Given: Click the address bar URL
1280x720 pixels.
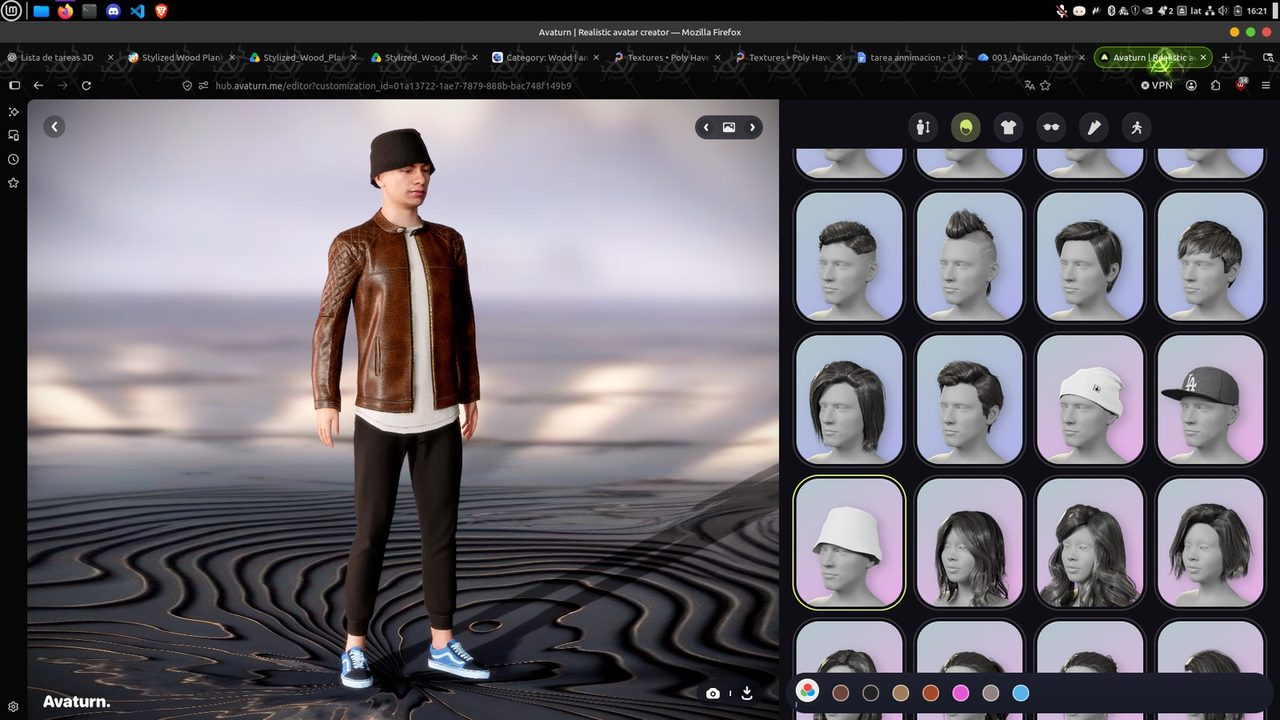Looking at the screenshot, I should (393, 86).
